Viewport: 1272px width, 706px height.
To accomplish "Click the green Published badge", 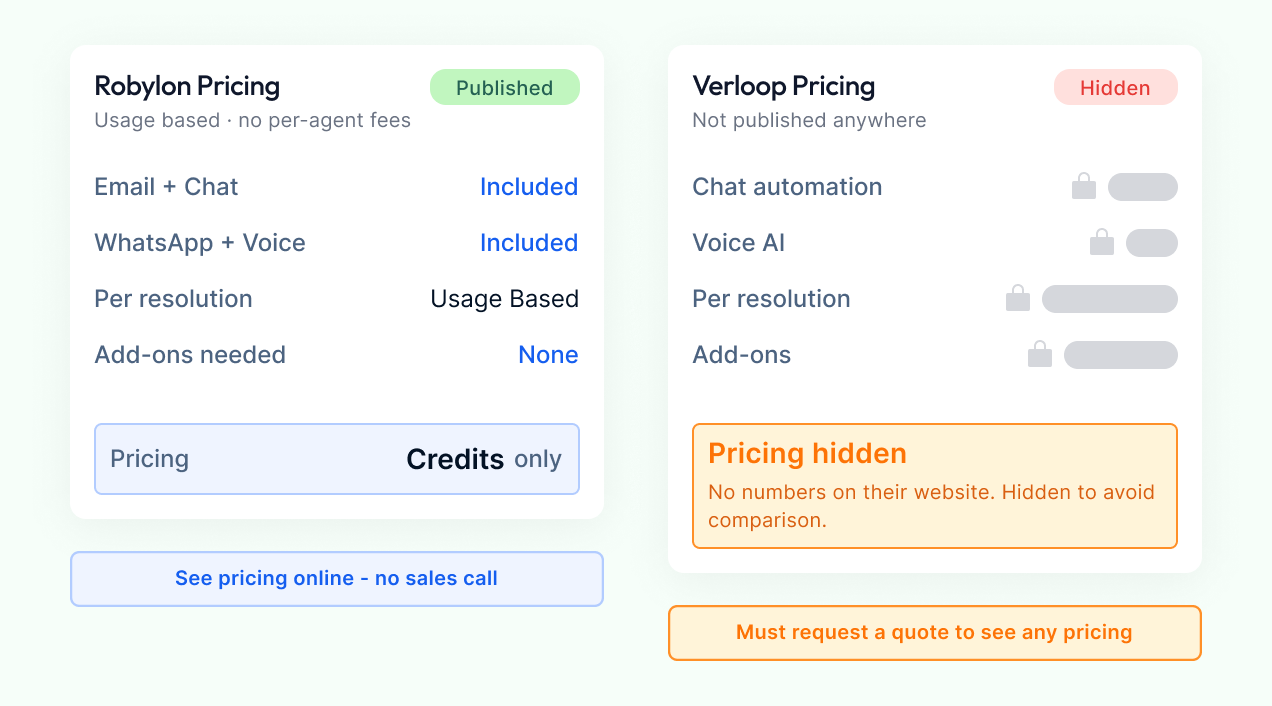I will (504, 88).
